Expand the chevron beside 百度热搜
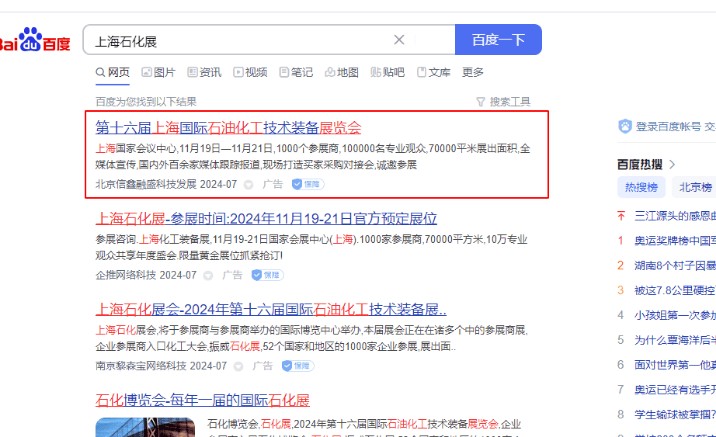The height and width of the screenshot is (437, 716). click(672, 164)
